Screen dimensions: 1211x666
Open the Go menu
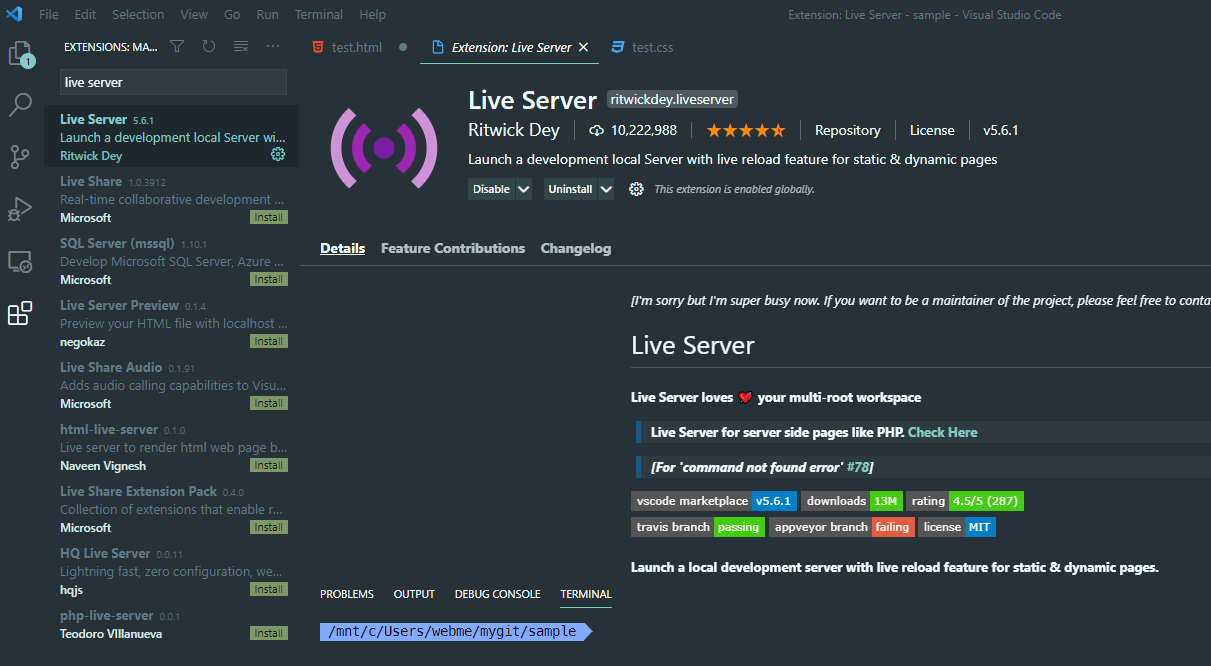coord(232,14)
